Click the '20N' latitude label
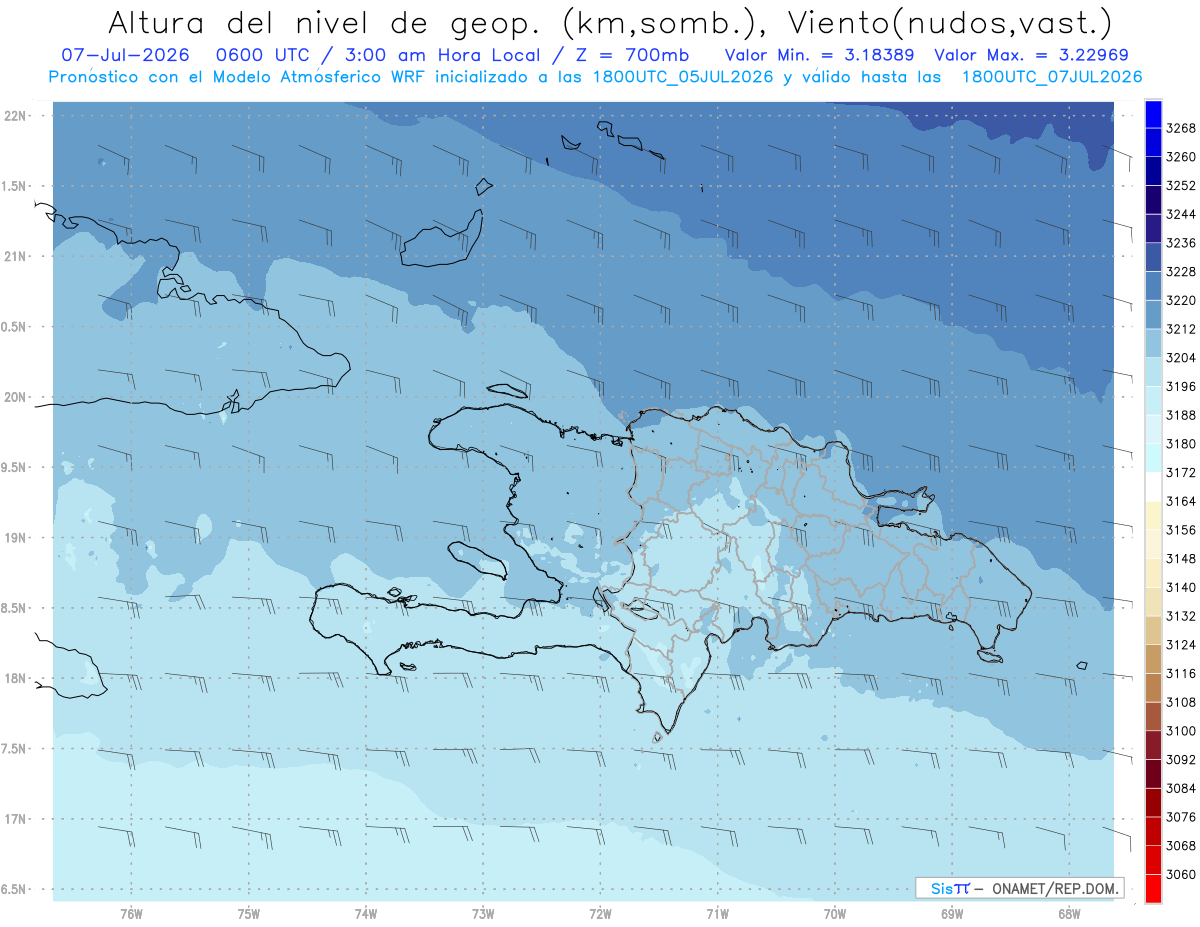The width and height of the screenshot is (1200, 927). click(15, 397)
